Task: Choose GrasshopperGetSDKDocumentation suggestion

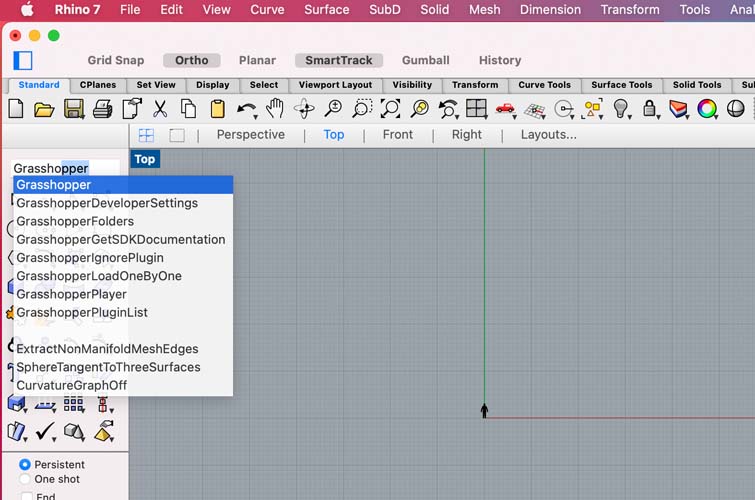Action: tap(123, 240)
